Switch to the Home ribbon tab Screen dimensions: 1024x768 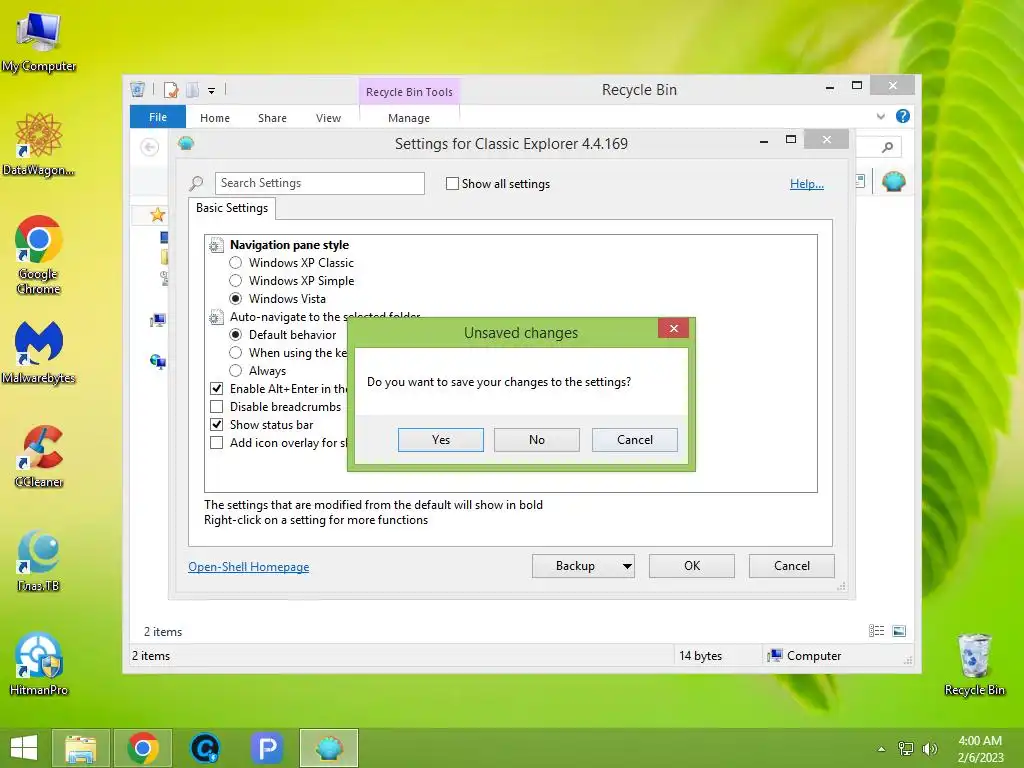point(215,118)
